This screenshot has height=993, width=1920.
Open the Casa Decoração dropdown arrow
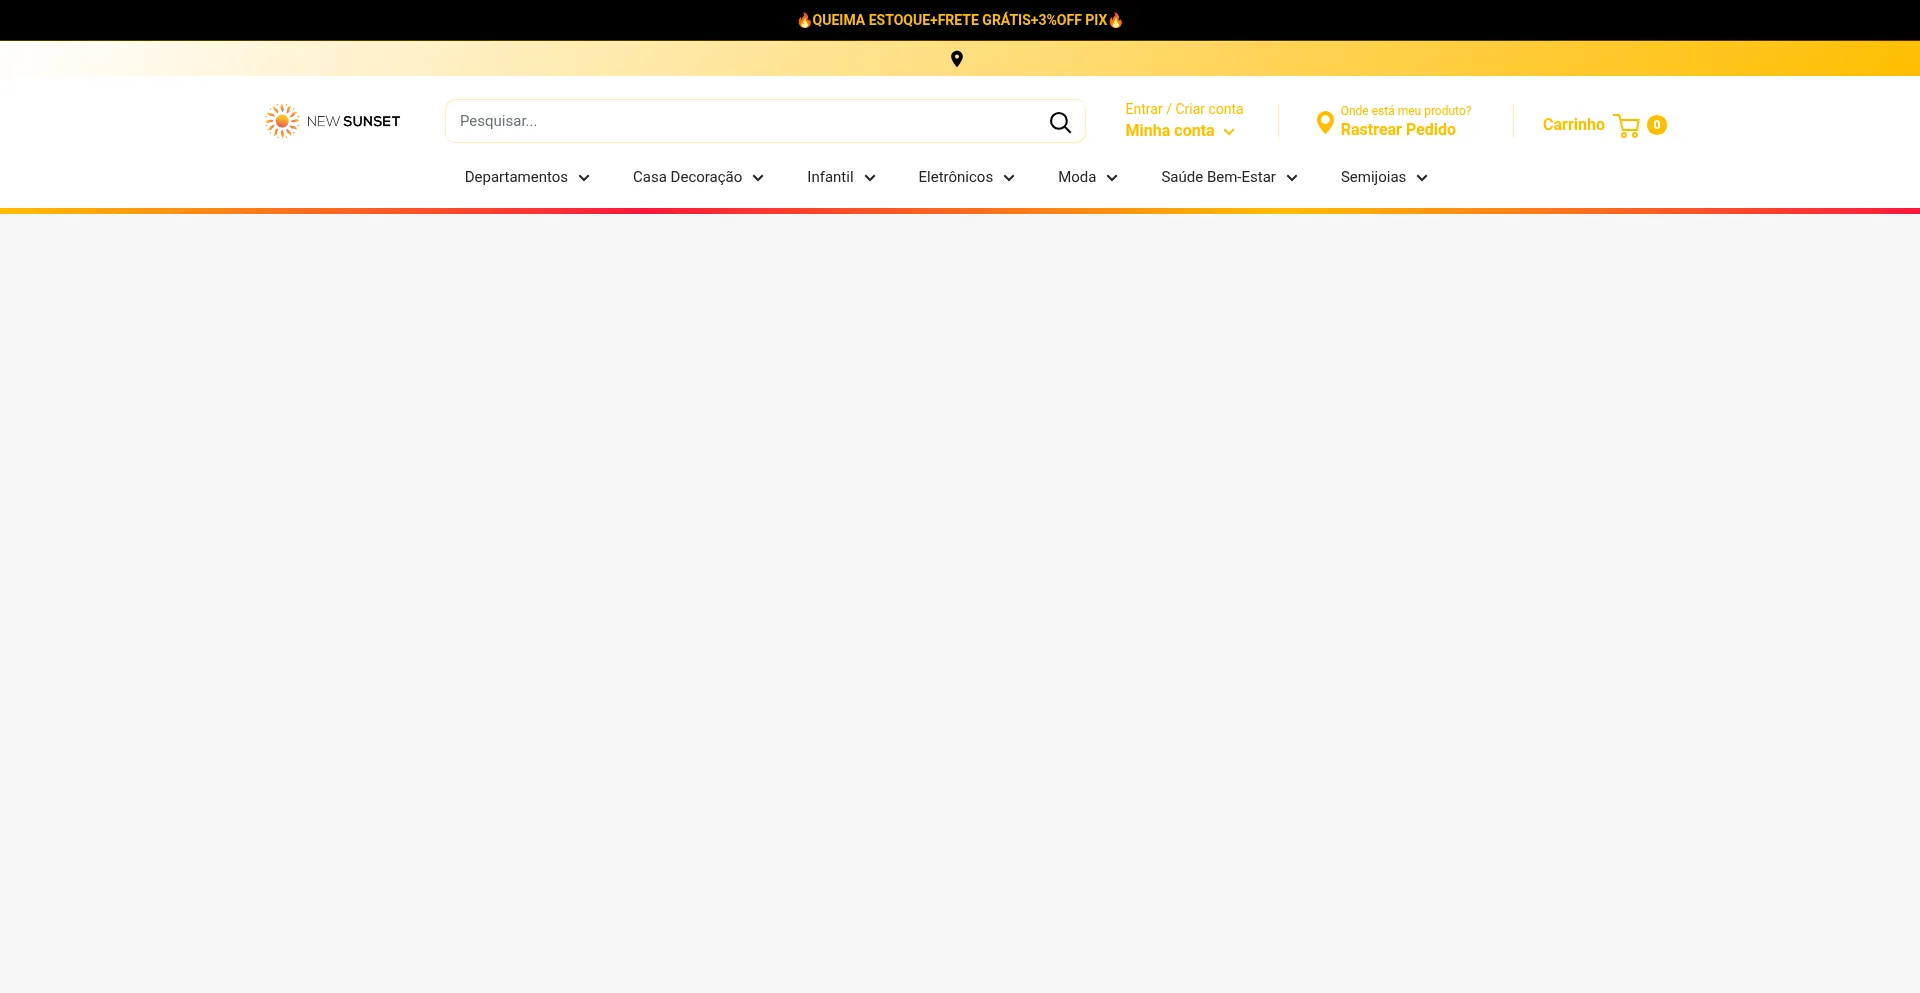pyautogui.click(x=758, y=178)
